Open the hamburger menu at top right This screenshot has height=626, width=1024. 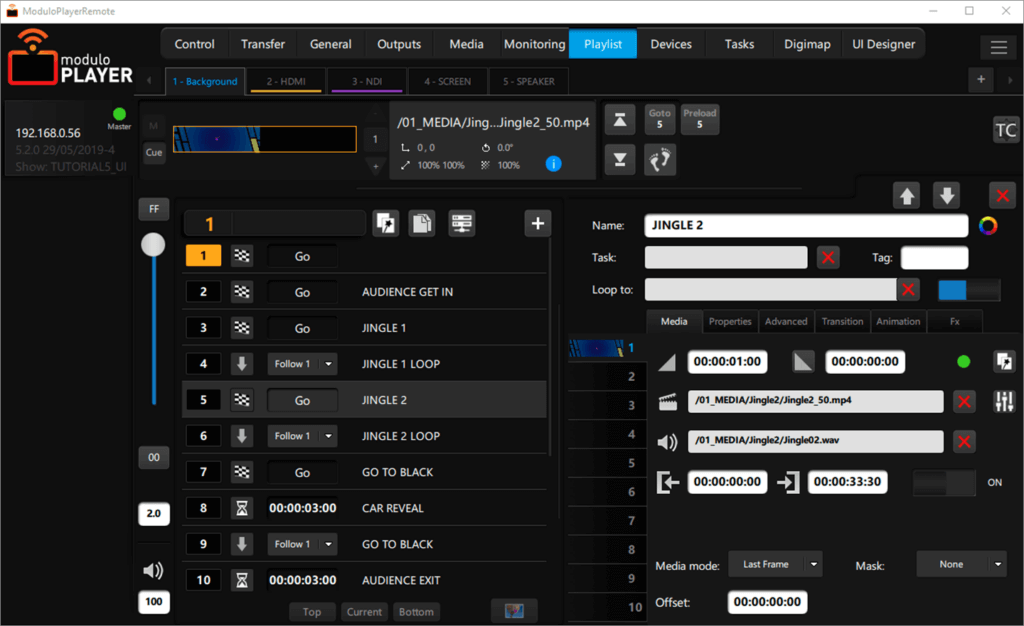coord(999,45)
